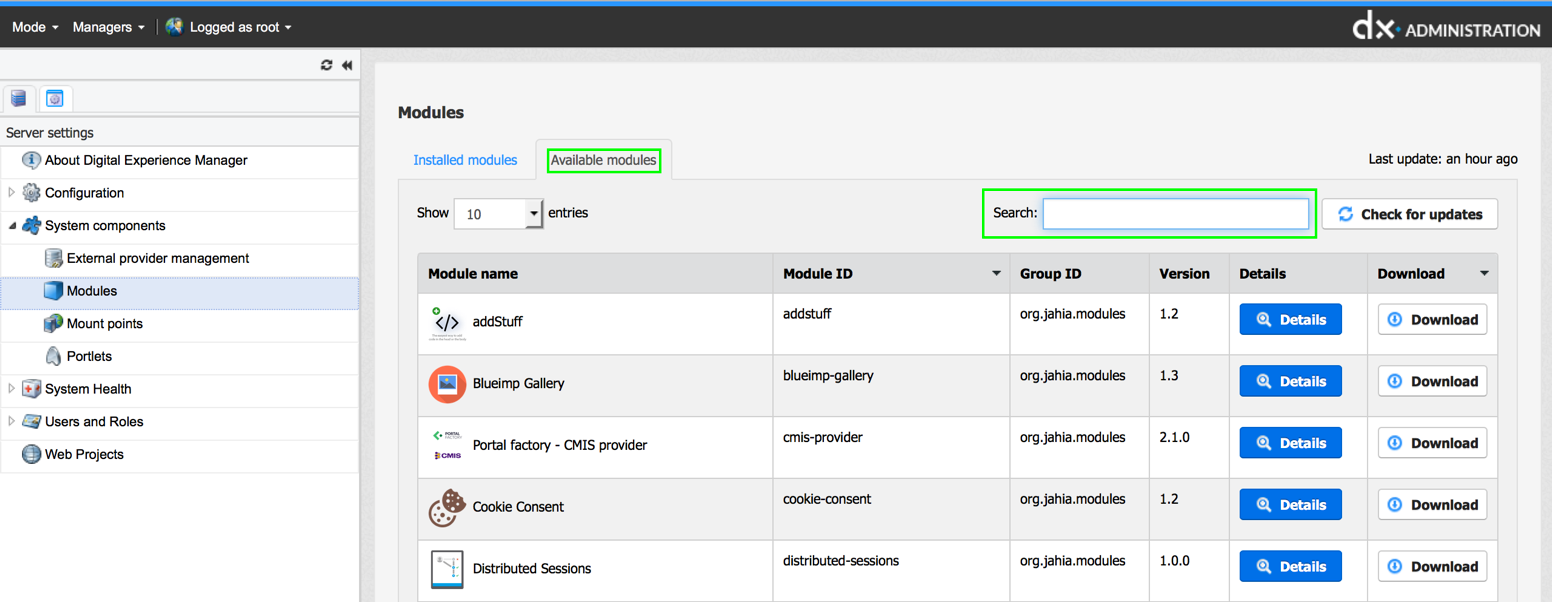Click the Details column header

pyautogui.click(x=1298, y=274)
